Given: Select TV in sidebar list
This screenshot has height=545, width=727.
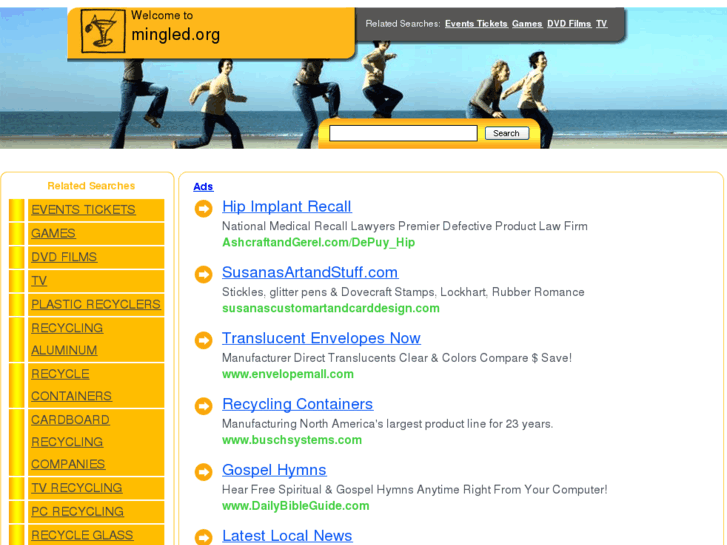Looking at the screenshot, I should (x=39, y=281).
